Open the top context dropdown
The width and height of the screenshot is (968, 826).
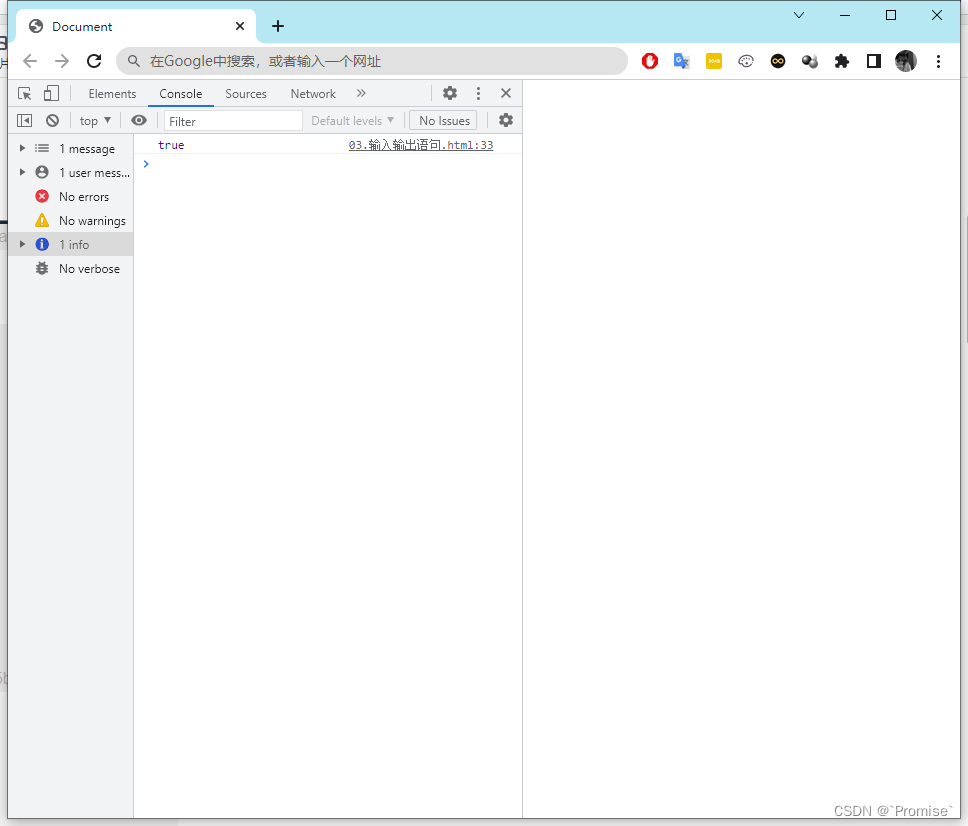click(95, 121)
